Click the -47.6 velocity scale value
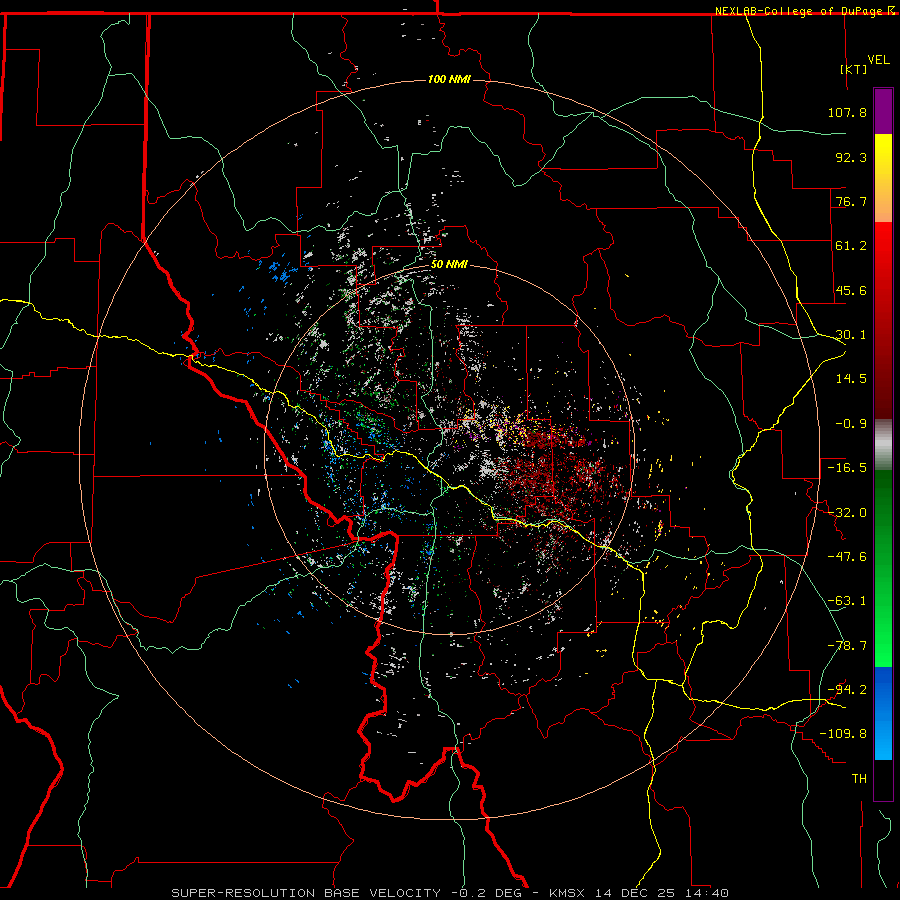The image size is (900, 900). coord(847,557)
